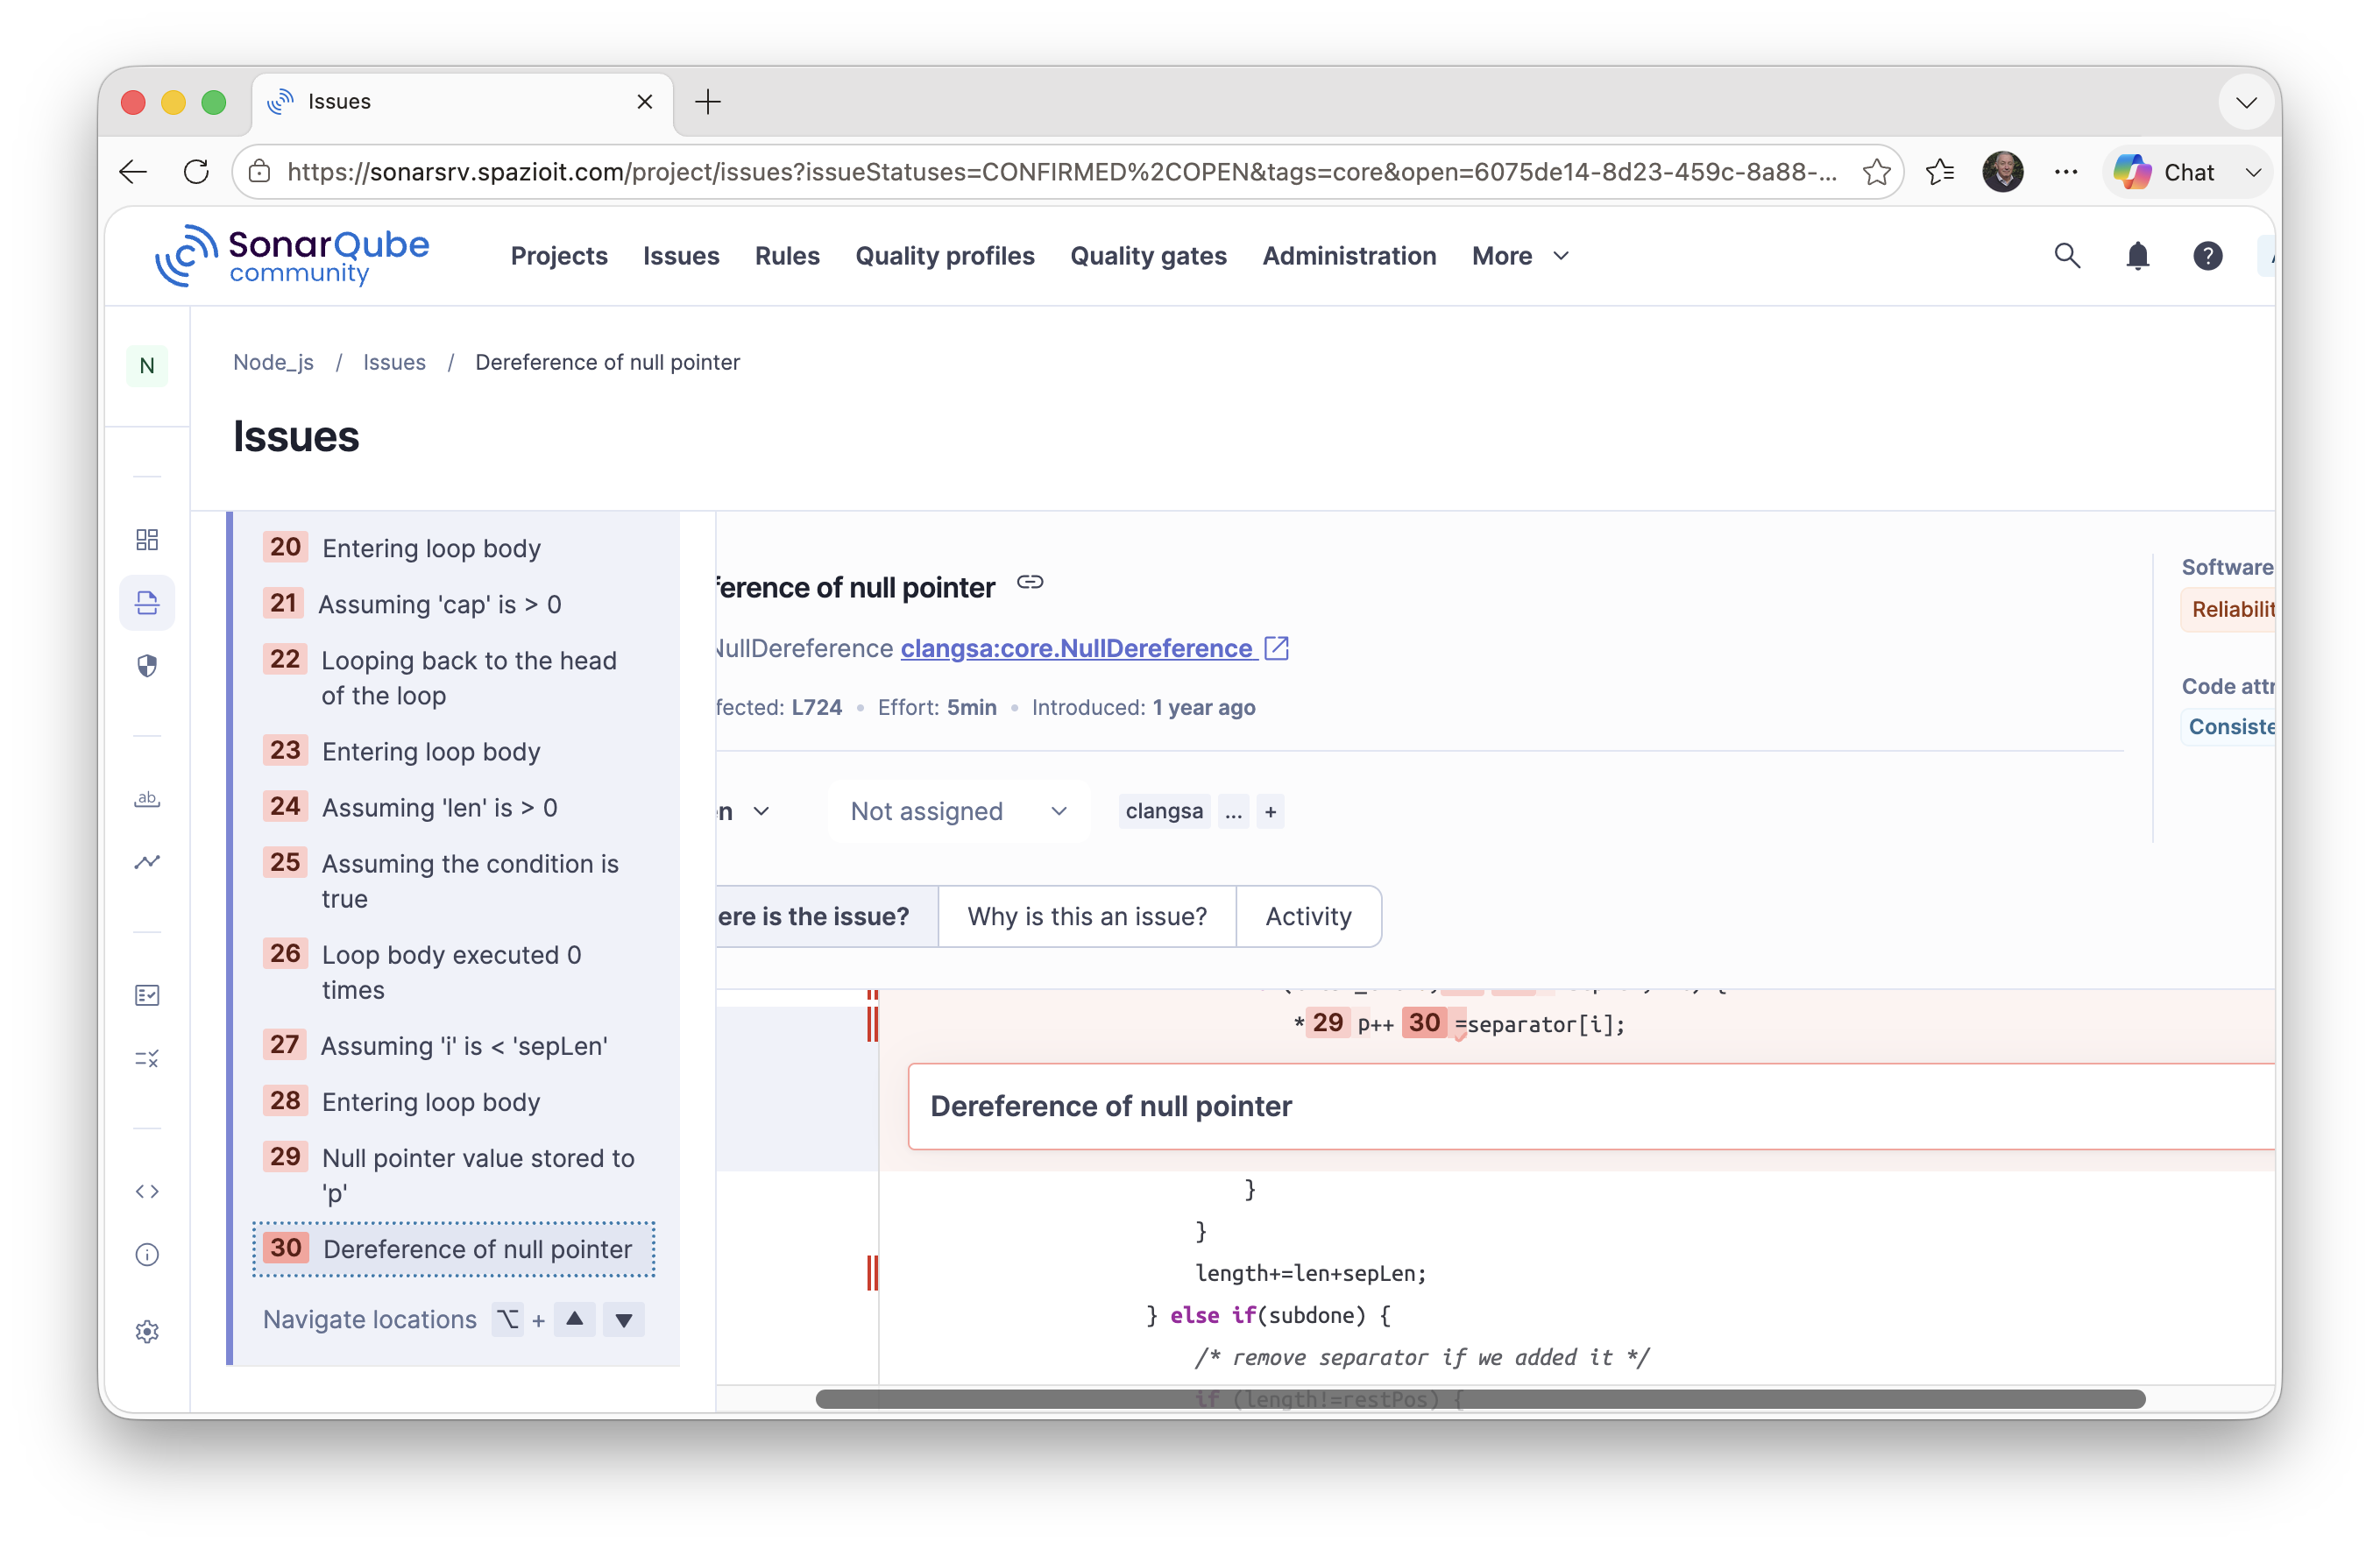Switch to Where is the issue tab

pos(826,916)
